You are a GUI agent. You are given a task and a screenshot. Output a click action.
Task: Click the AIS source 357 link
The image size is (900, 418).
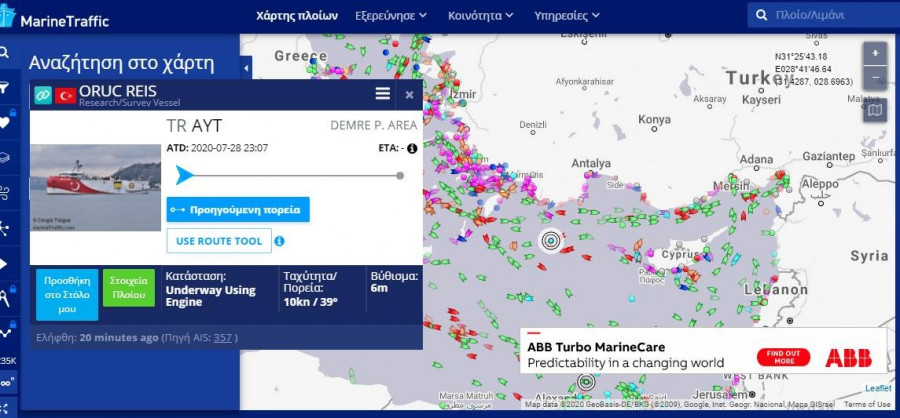223,338
